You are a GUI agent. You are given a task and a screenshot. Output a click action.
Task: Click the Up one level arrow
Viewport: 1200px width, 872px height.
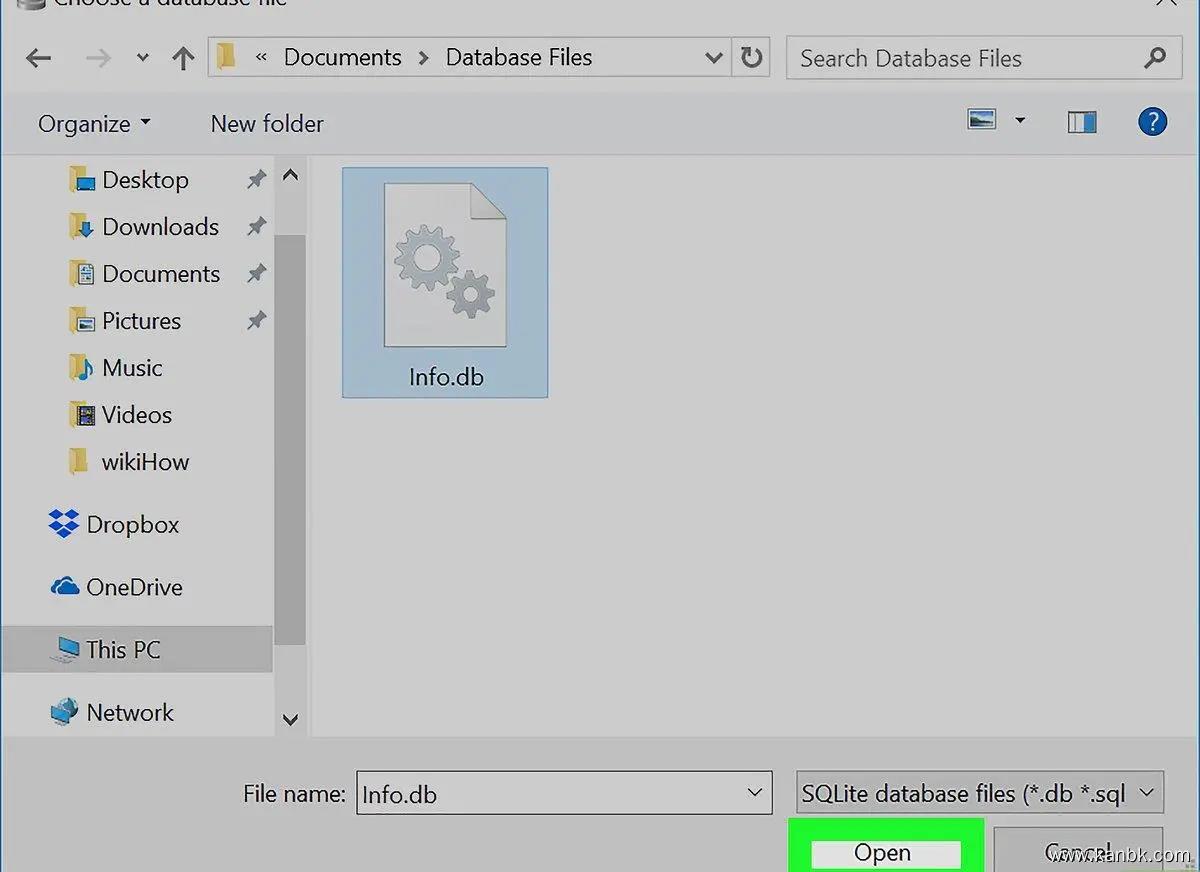click(x=182, y=58)
